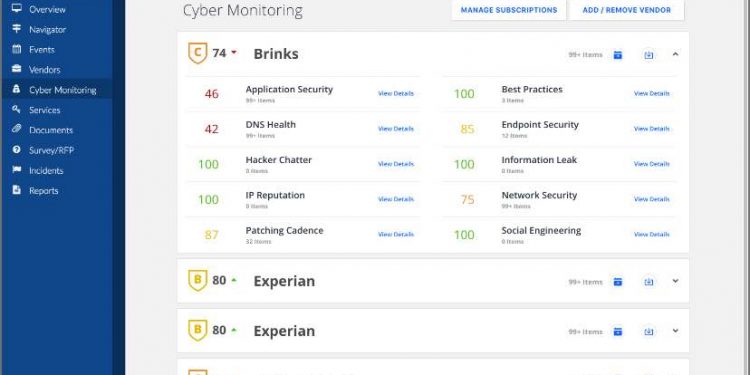Click the Brinks overall score 74

point(219,53)
